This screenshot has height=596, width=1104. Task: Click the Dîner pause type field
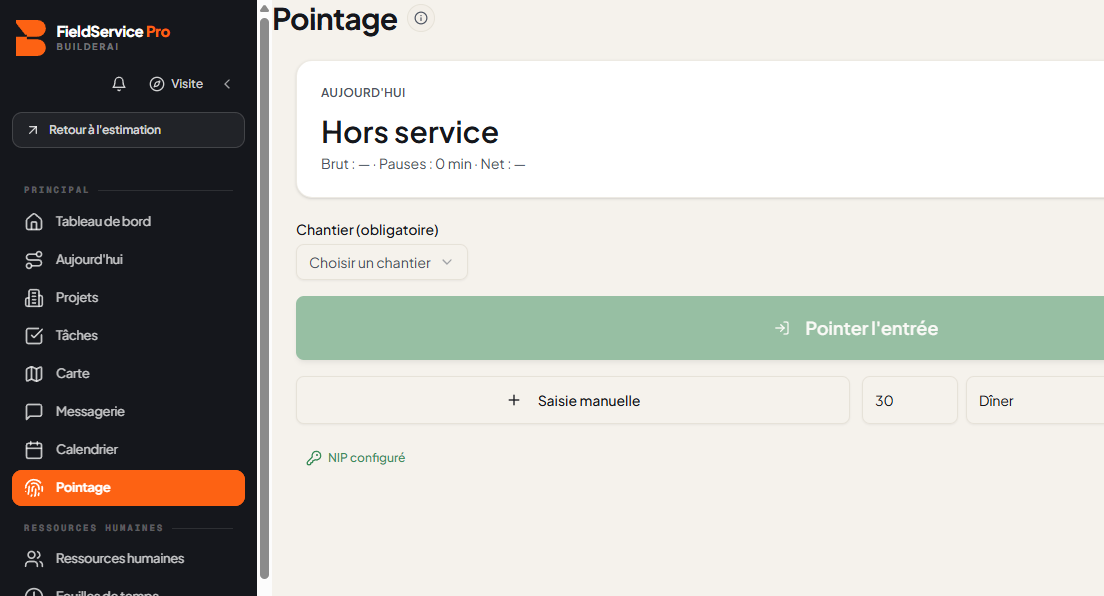click(1035, 400)
